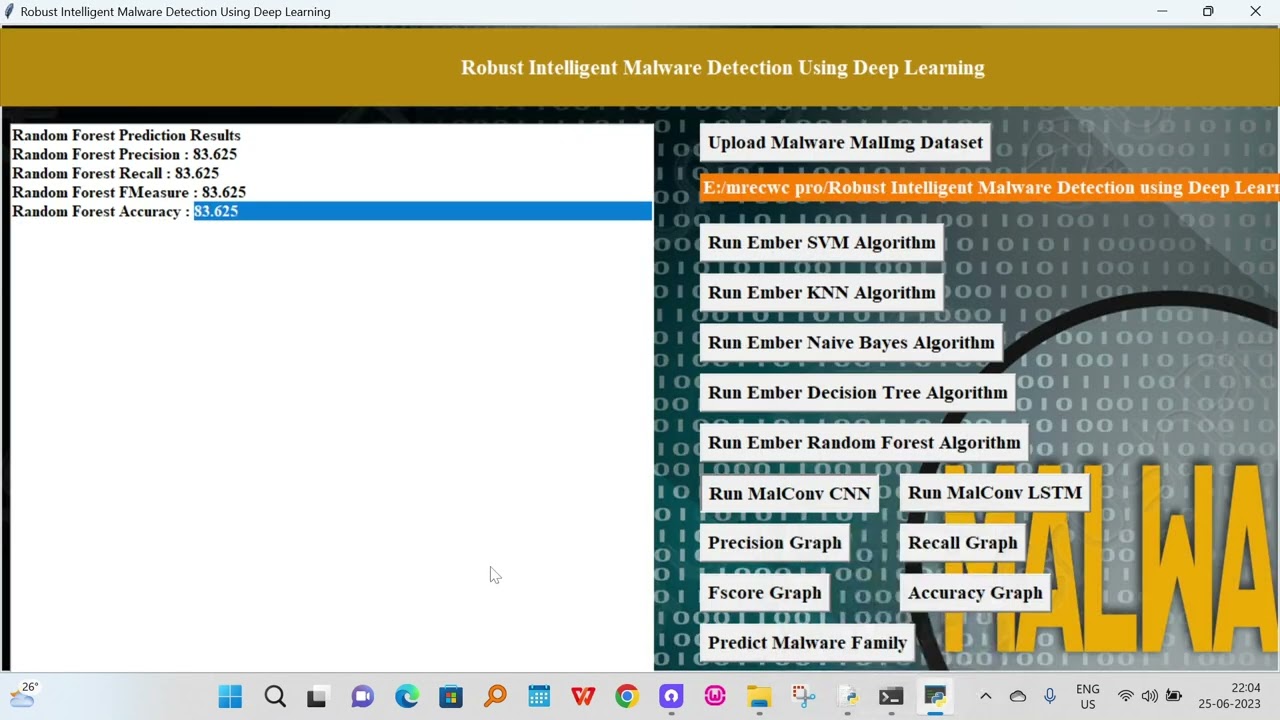Click the Random Forest FMeasure line
This screenshot has width=1280, height=720.
[129, 192]
